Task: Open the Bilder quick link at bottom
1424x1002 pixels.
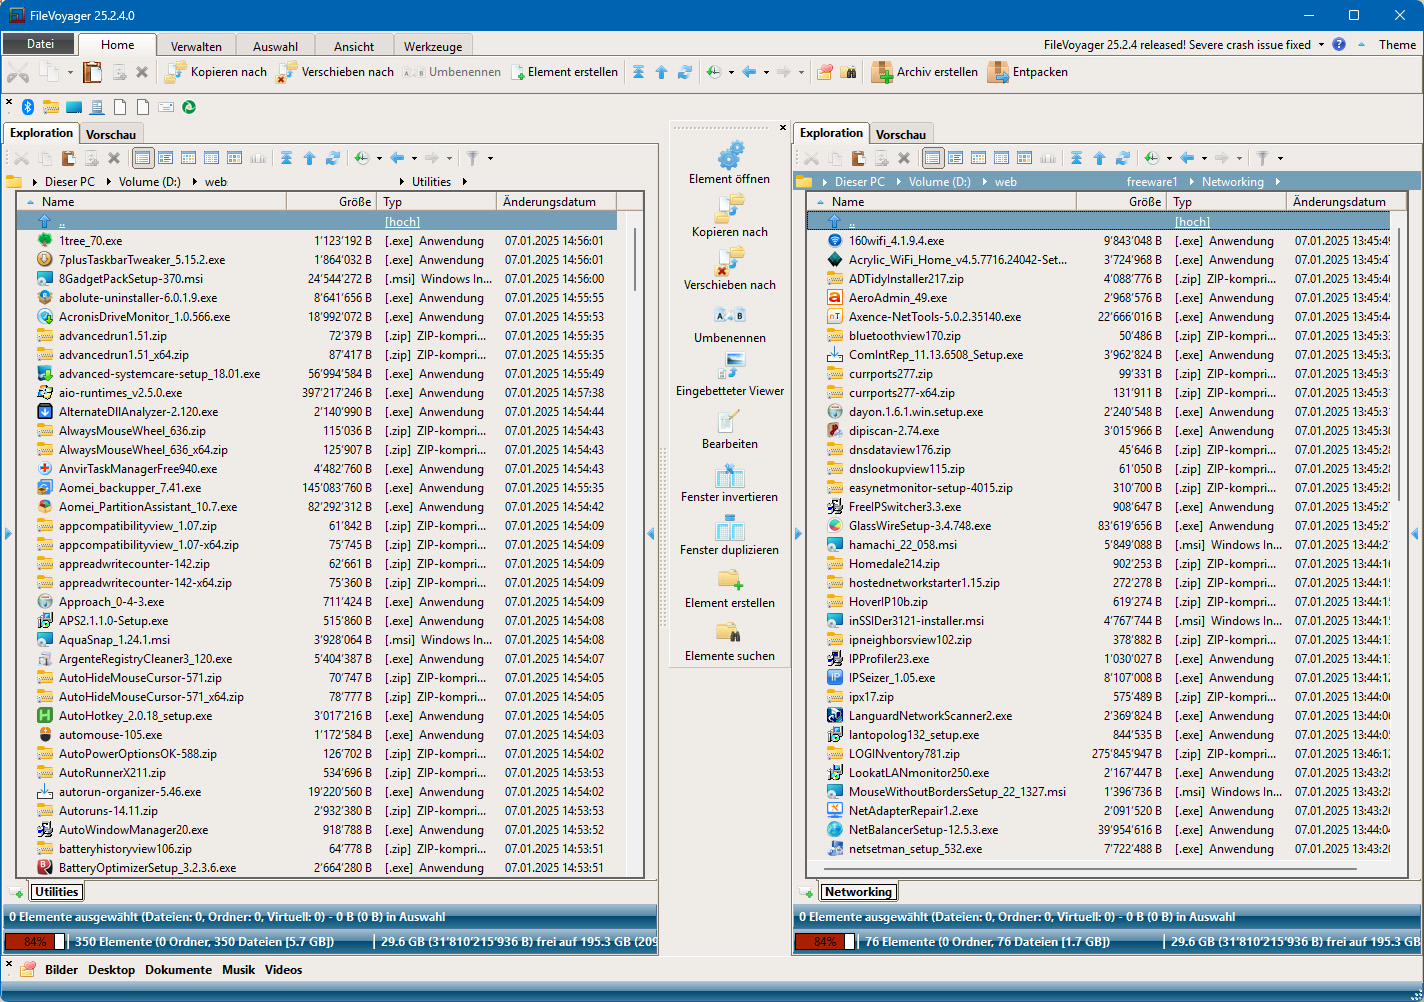Action: tap(61, 970)
